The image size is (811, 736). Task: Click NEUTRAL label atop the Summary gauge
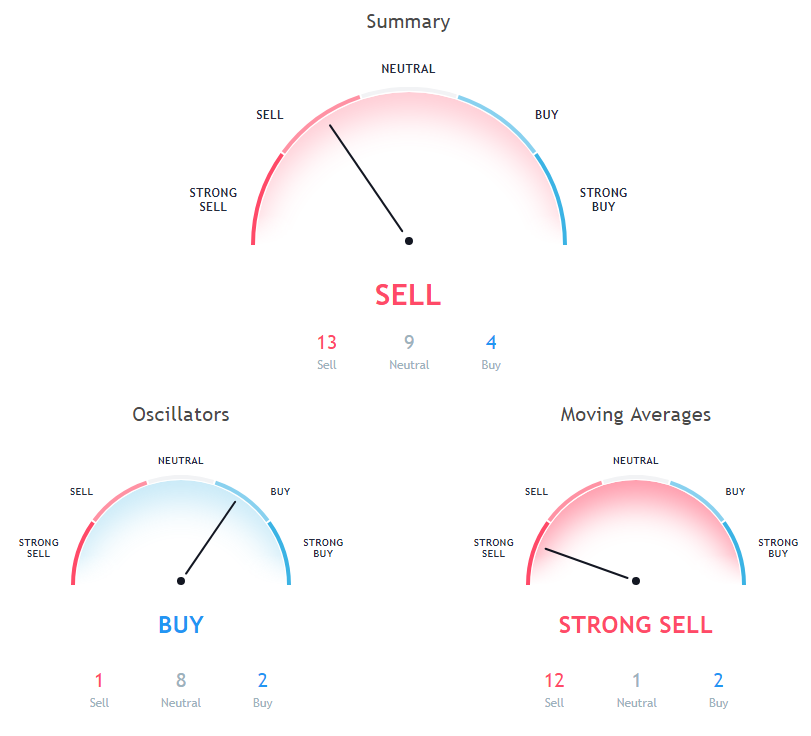pos(408,69)
